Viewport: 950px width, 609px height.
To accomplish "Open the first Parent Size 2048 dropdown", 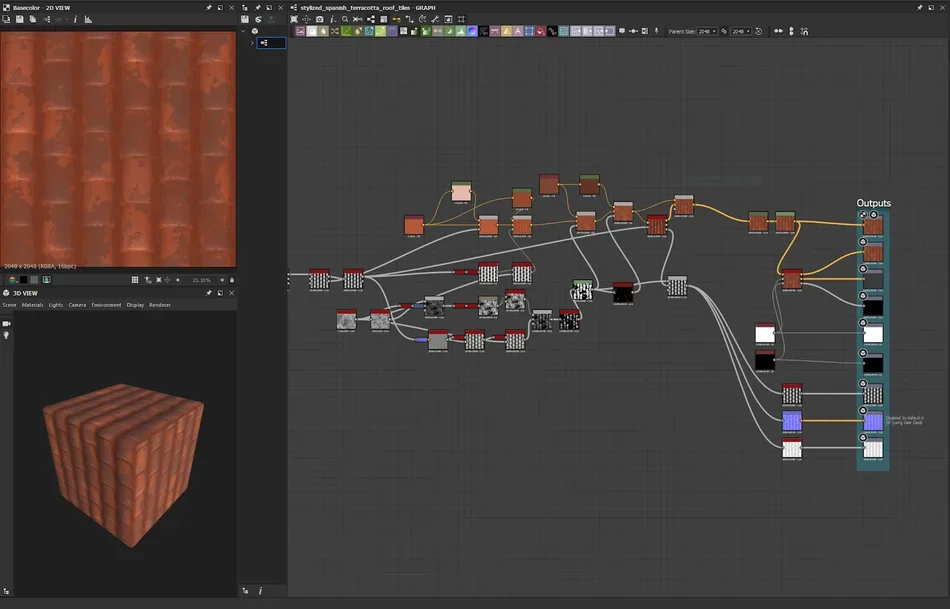I will (707, 31).
